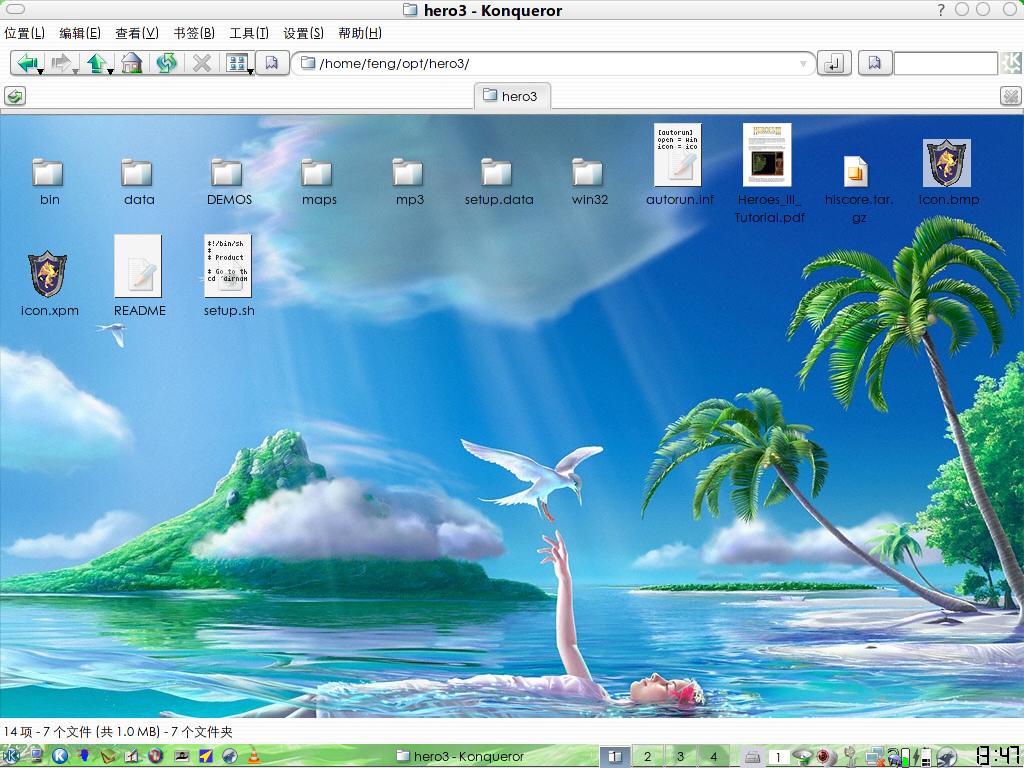Screen dimensions: 1024x768
Task: Expand the Back button history arrow
Action: [x=40, y=71]
